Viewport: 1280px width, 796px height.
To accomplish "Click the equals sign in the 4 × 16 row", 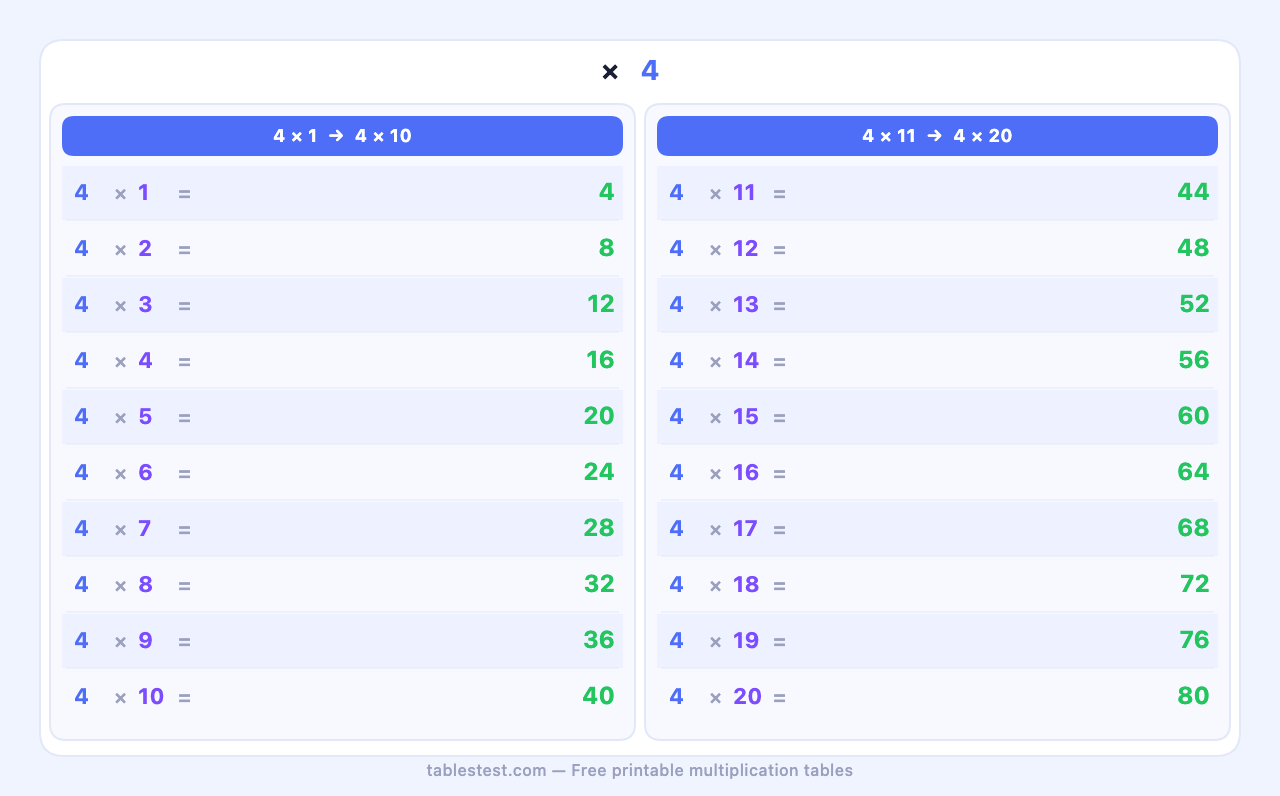I will tap(779, 473).
